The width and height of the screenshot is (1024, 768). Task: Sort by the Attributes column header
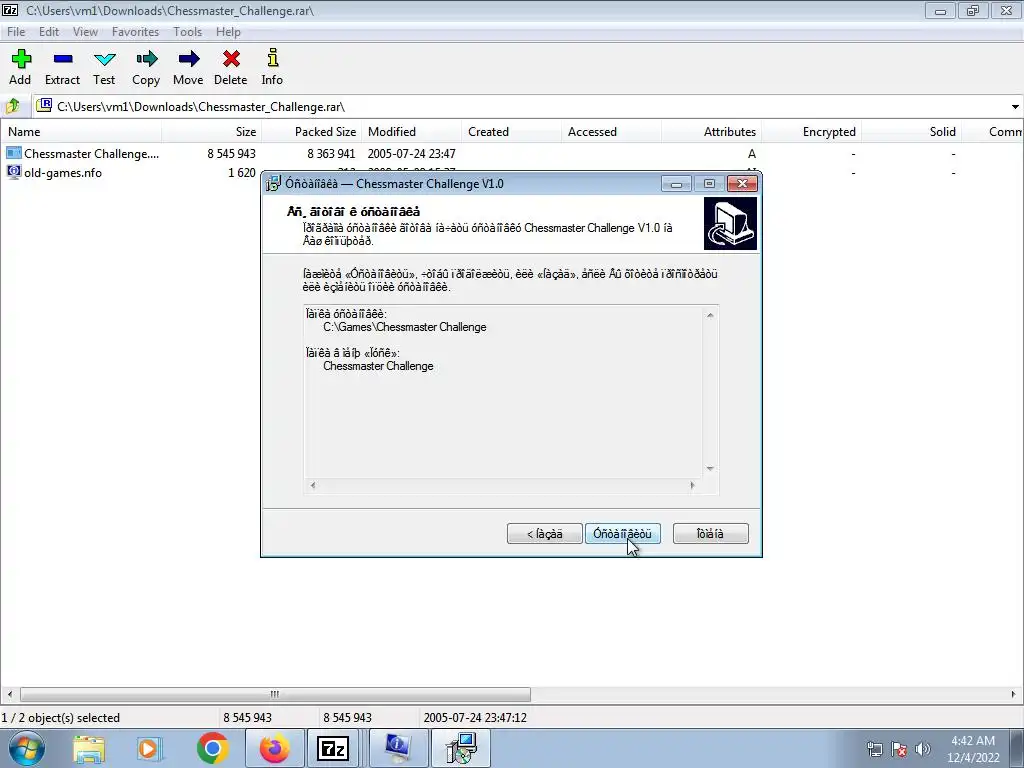click(711, 131)
